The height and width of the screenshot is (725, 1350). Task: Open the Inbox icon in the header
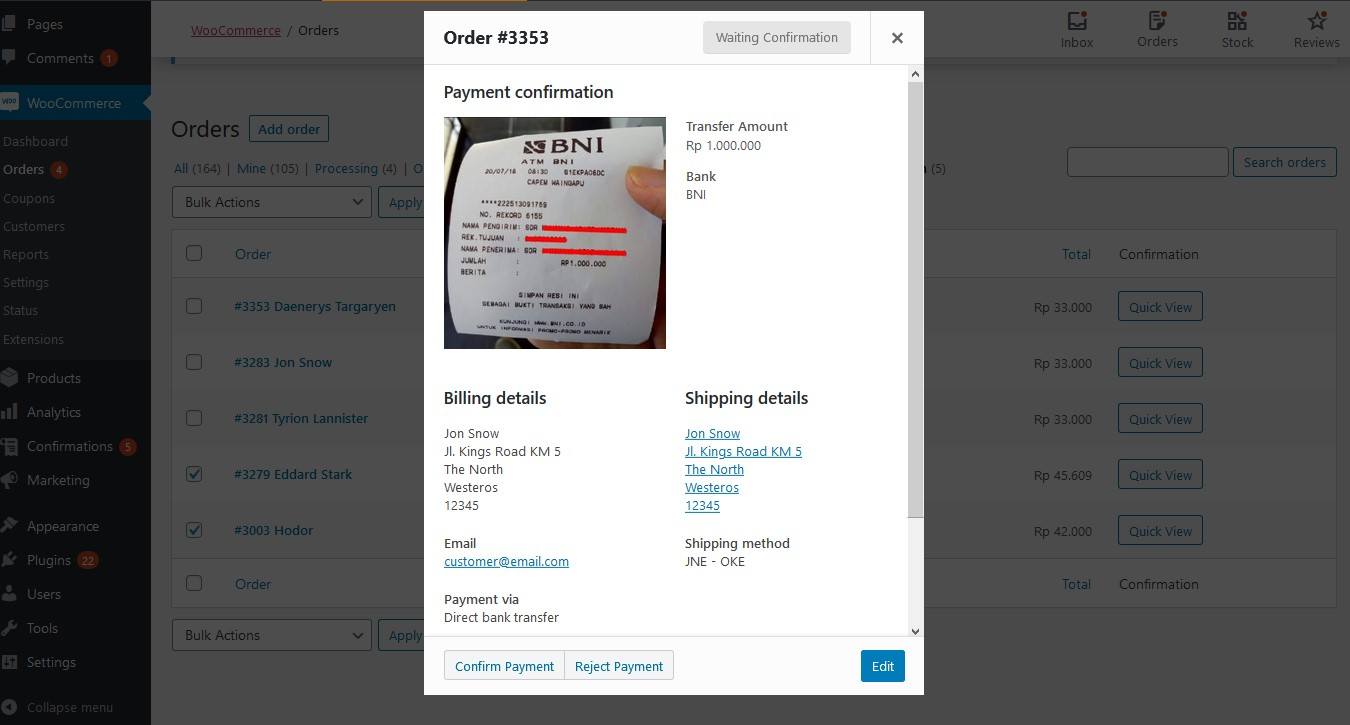point(1077,20)
